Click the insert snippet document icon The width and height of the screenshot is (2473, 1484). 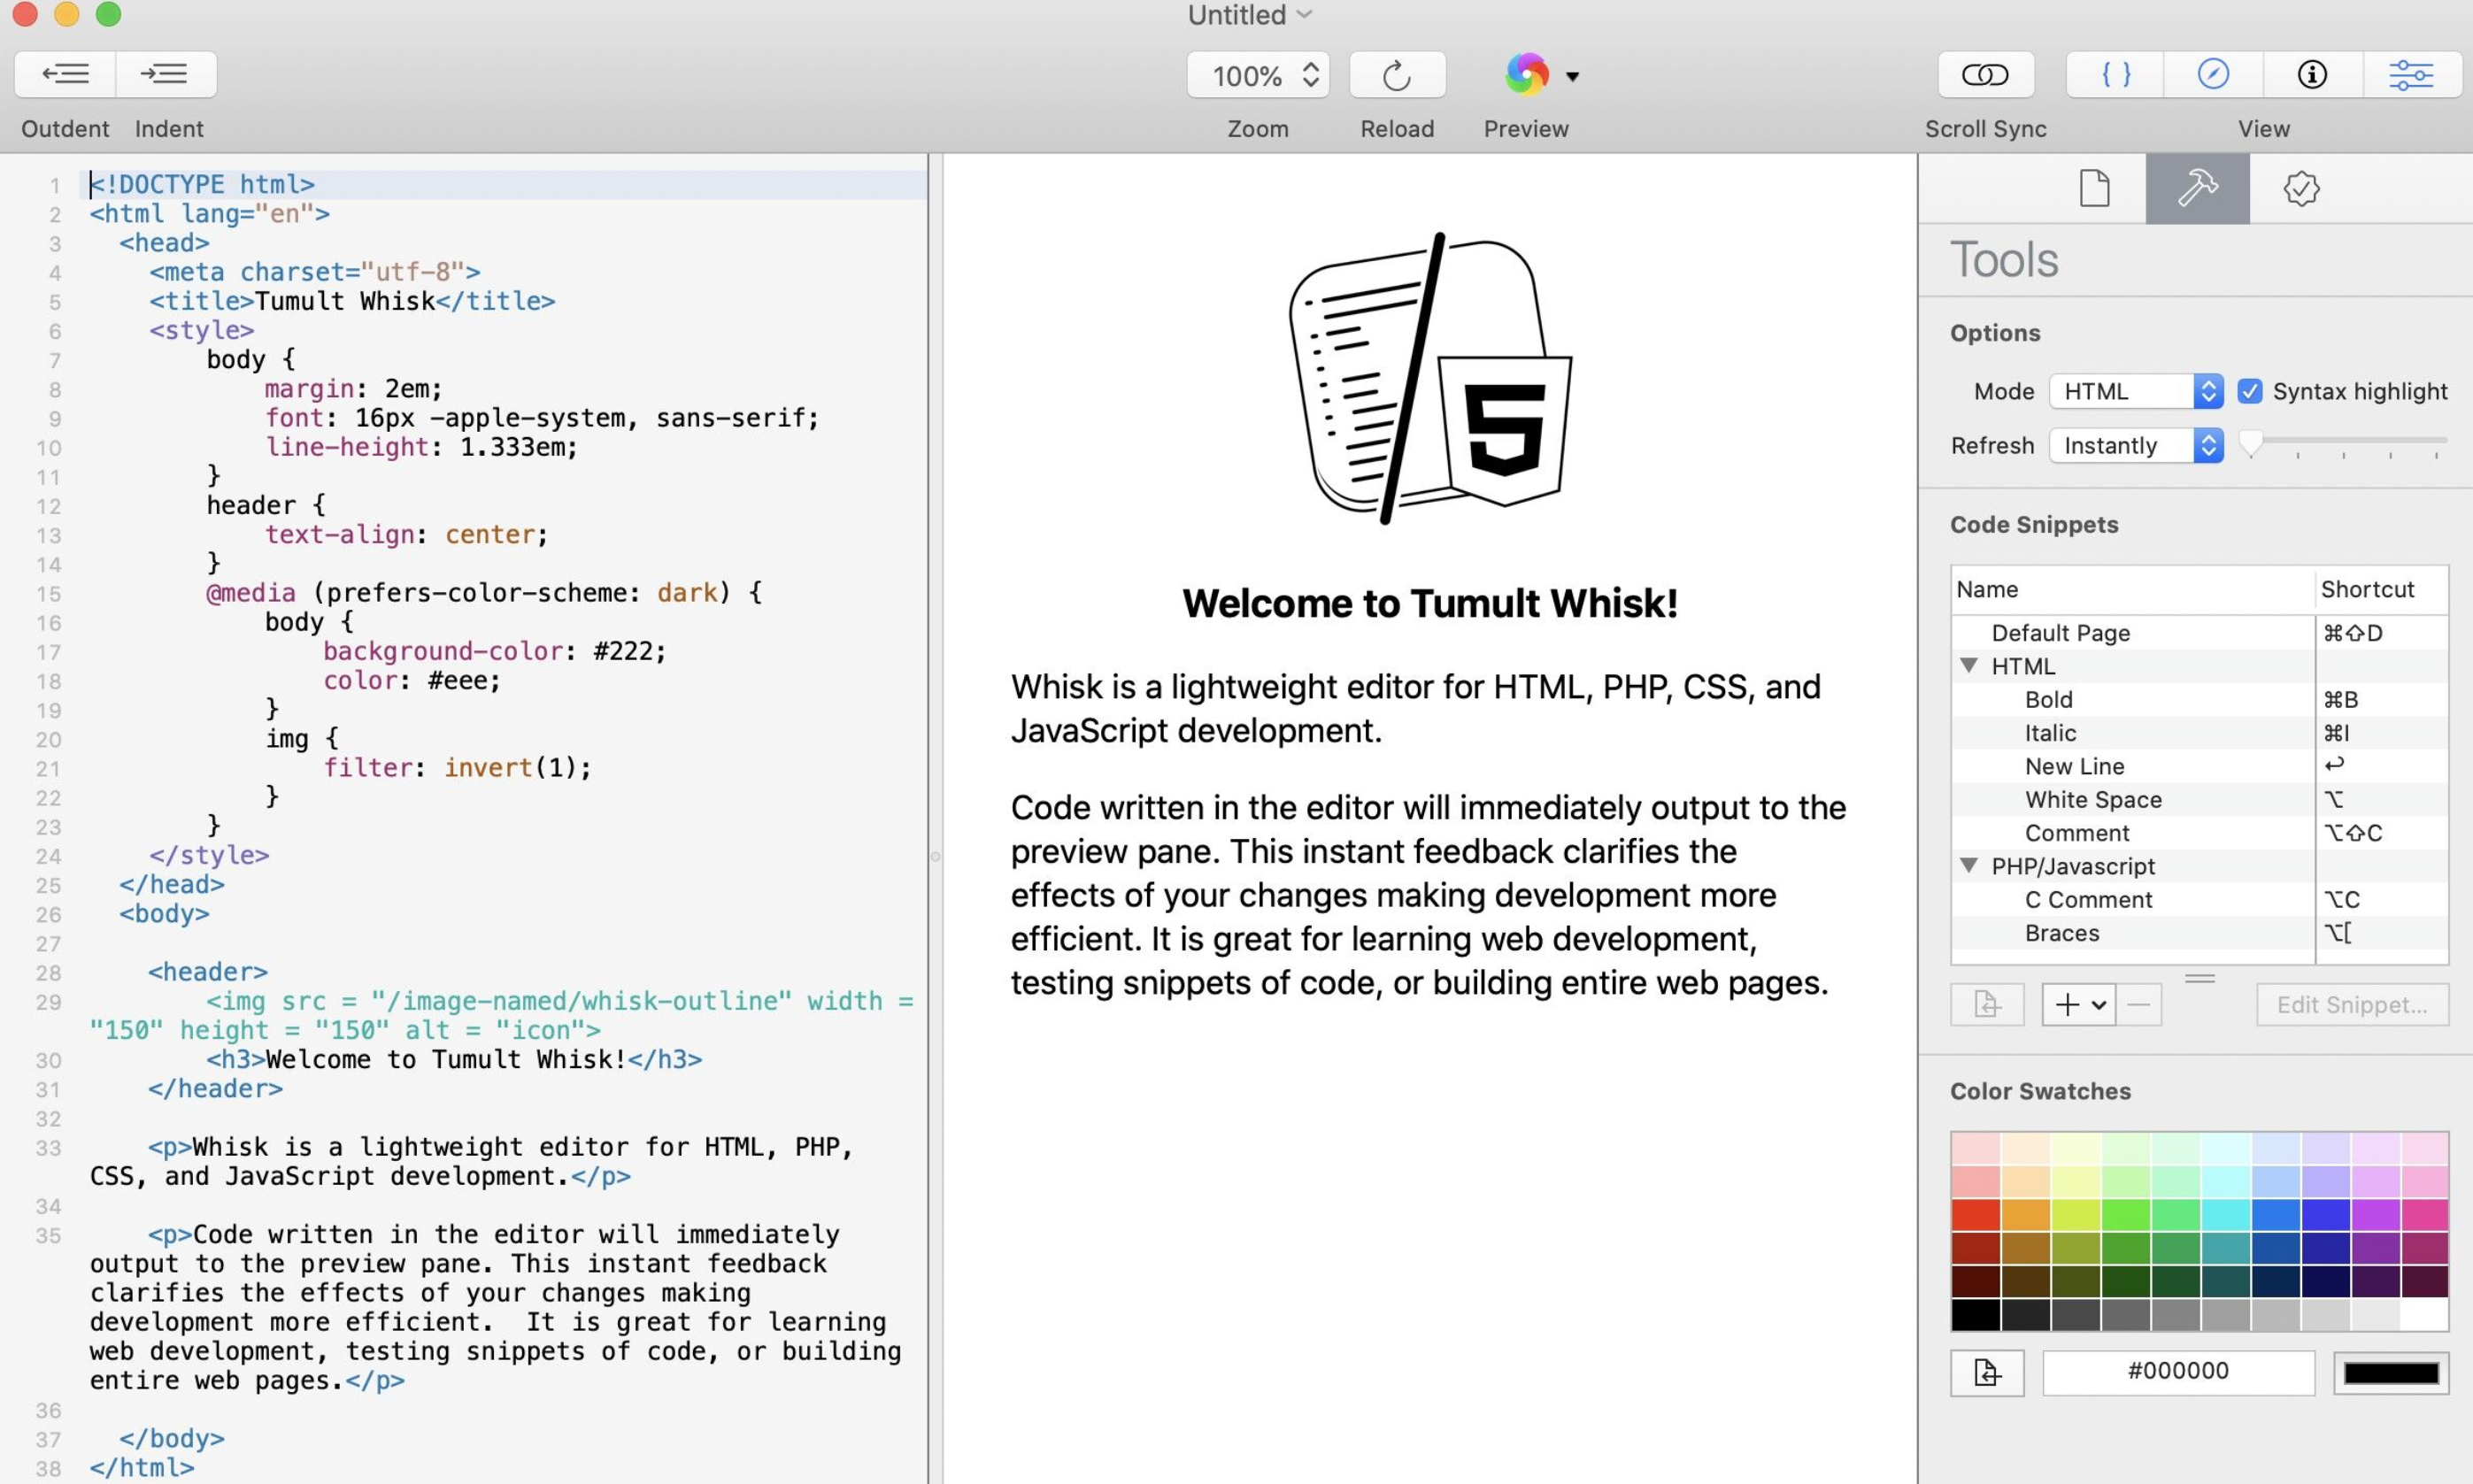[1987, 1004]
